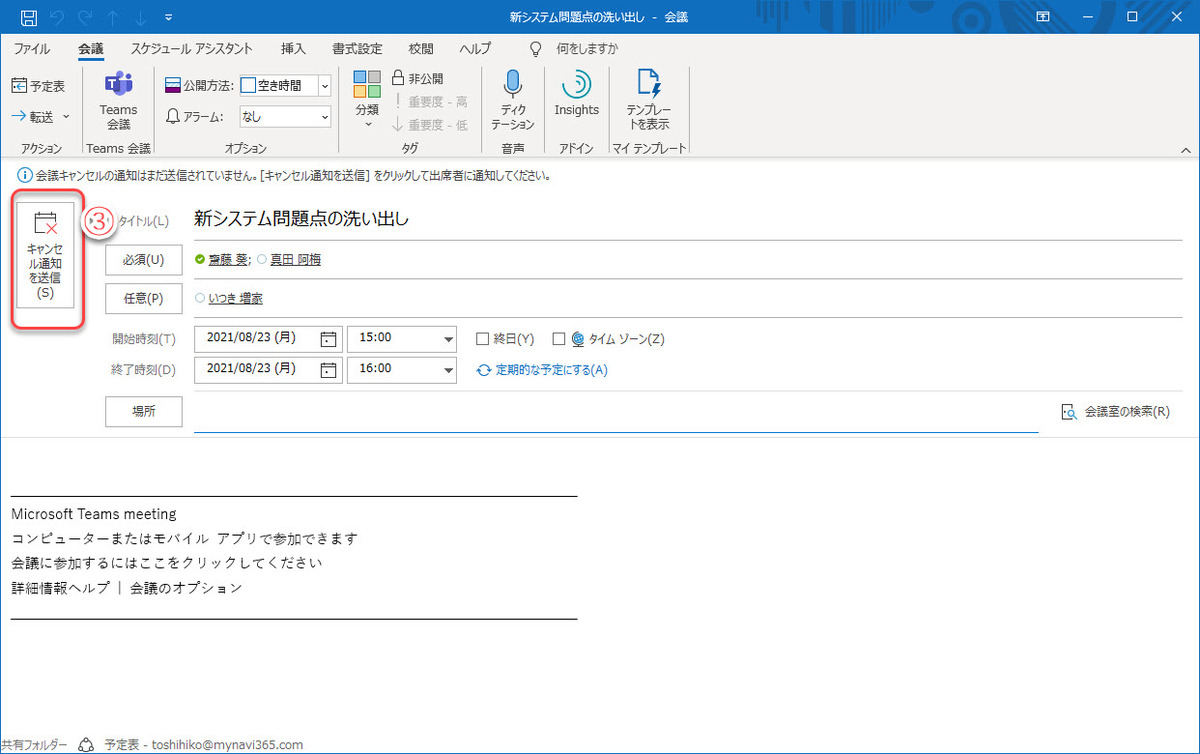Viewport: 1200px width, 754px height.
Task: Open 会議室の検索(R)
Action: [1115, 412]
